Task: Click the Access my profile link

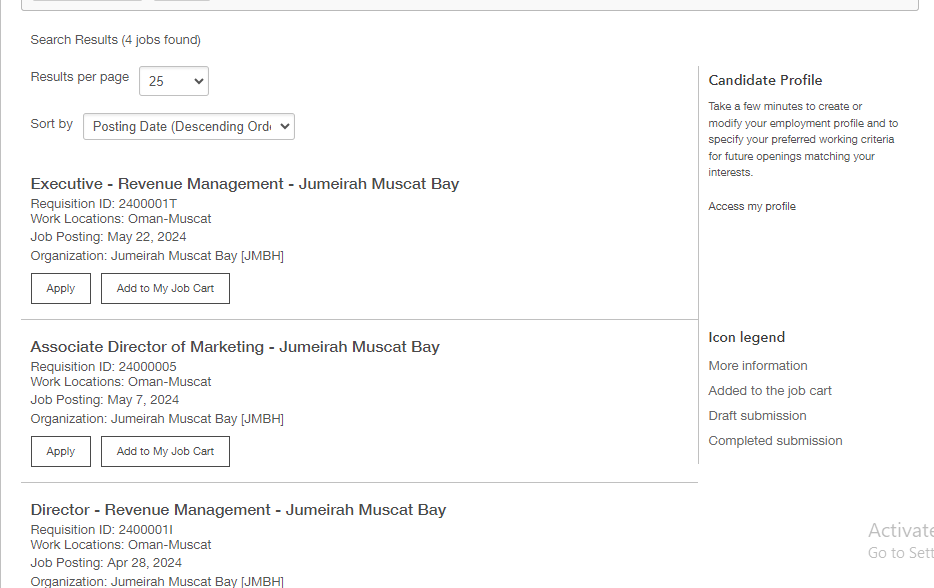Action: pyautogui.click(x=752, y=206)
